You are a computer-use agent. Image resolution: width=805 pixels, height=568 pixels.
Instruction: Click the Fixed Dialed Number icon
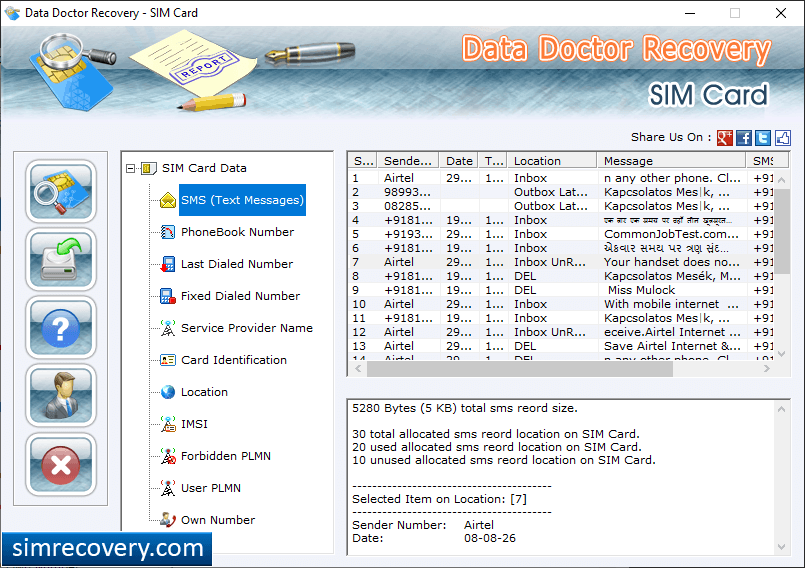(168, 296)
